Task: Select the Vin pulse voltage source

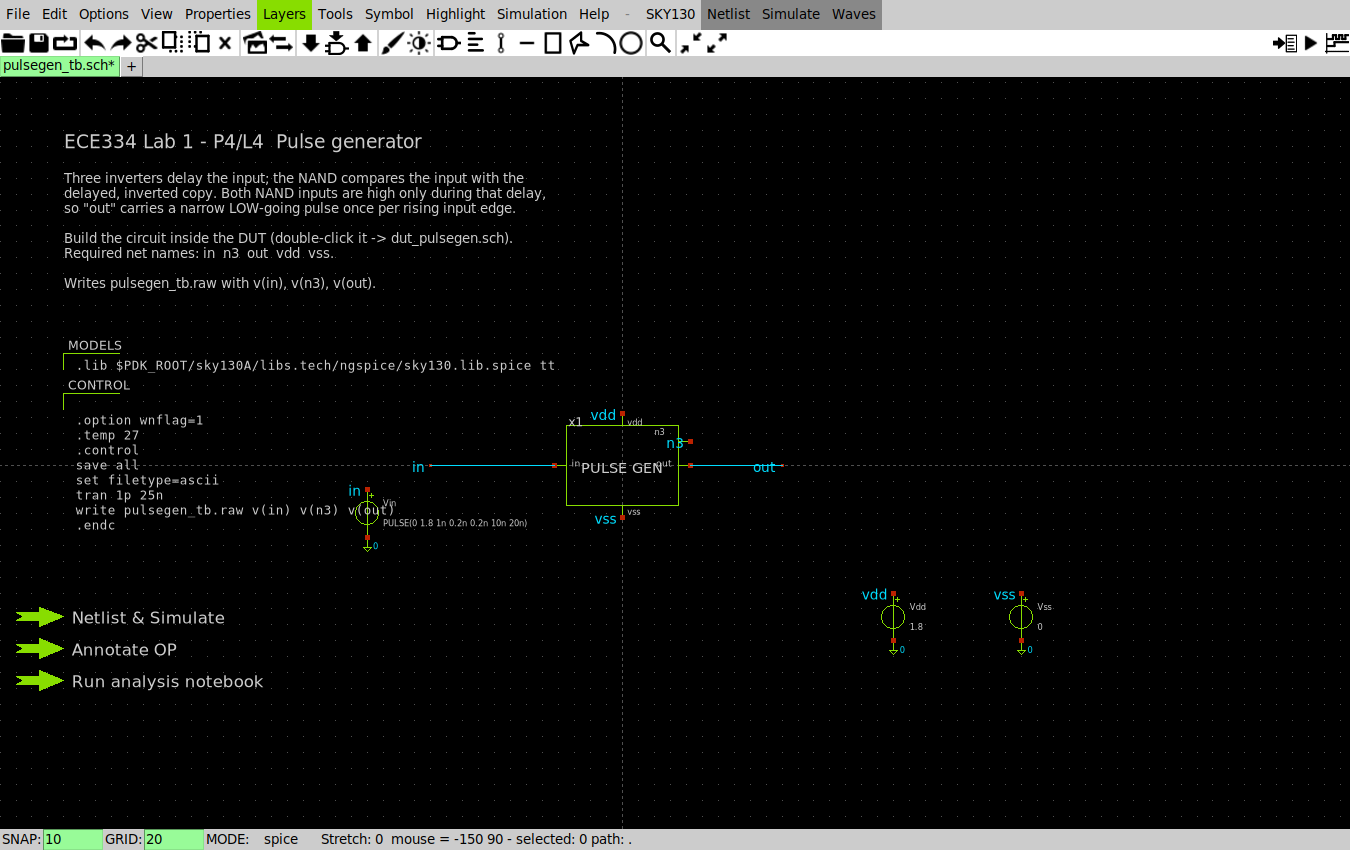Action: pos(367,514)
